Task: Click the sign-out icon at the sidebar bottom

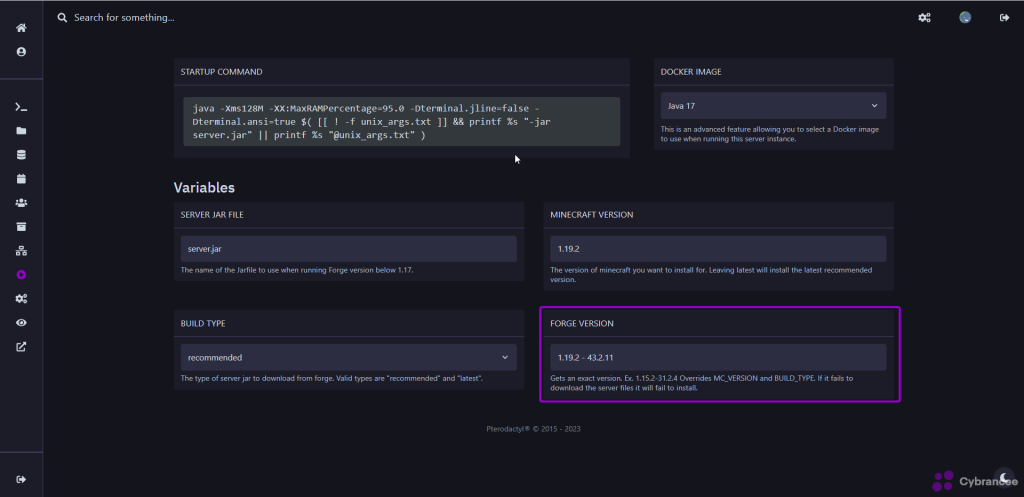Action: pos(21,479)
